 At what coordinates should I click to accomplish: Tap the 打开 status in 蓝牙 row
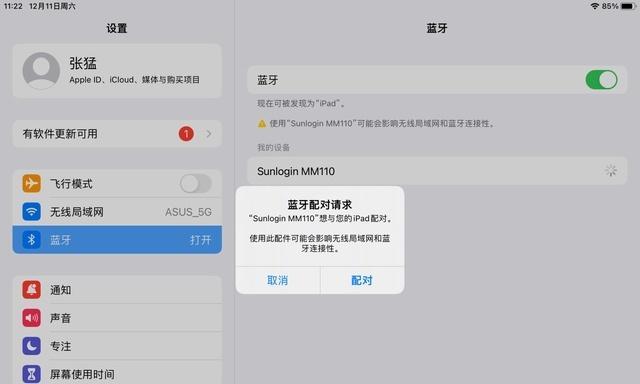[201, 240]
